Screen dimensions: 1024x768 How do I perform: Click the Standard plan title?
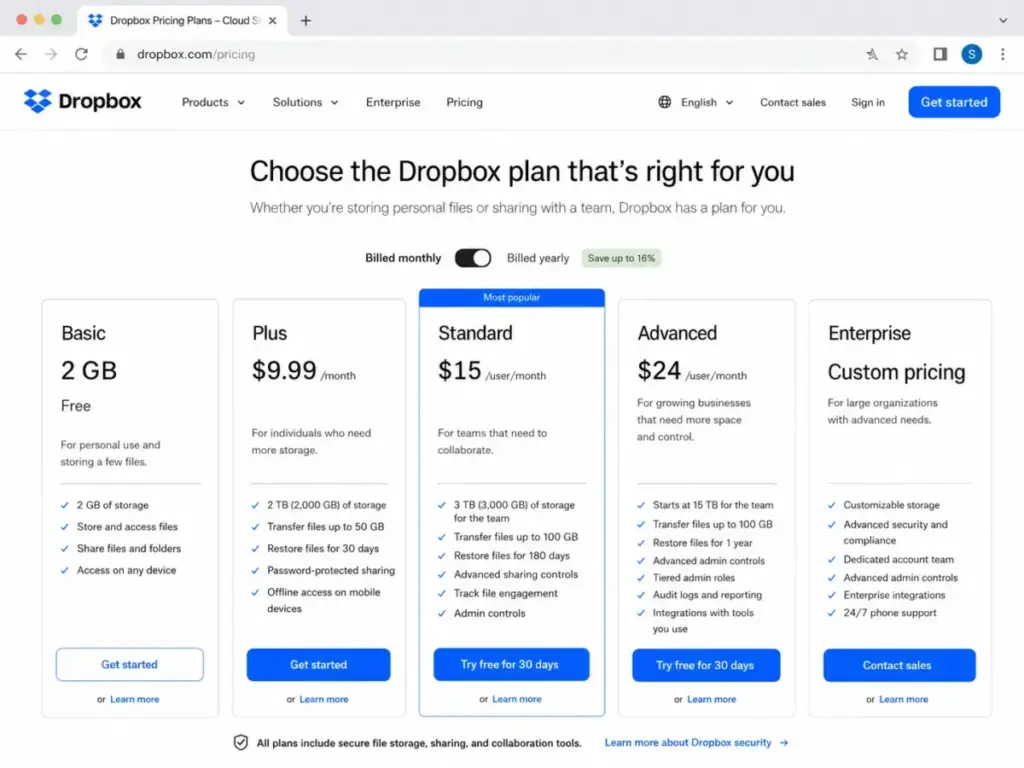click(x=475, y=333)
